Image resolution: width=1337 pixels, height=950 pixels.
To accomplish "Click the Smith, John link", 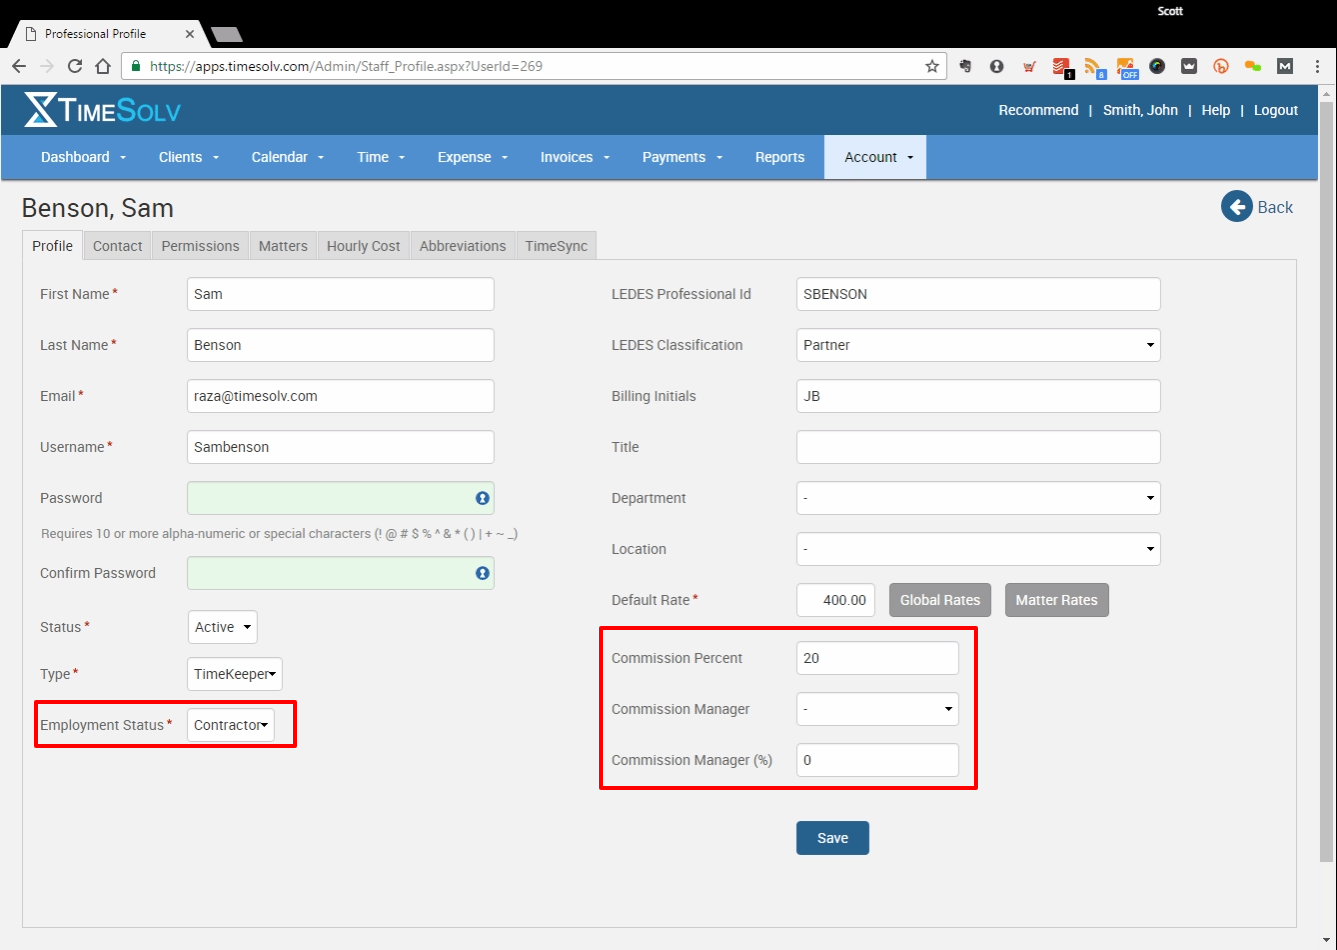I will click(x=1140, y=110).
